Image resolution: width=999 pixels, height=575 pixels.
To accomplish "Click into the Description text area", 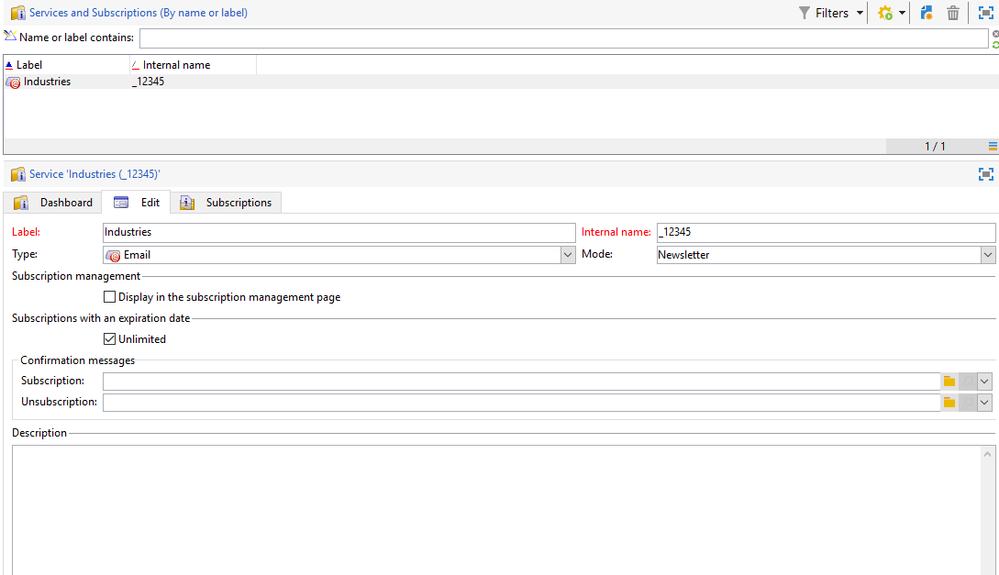I will (497, 510).
